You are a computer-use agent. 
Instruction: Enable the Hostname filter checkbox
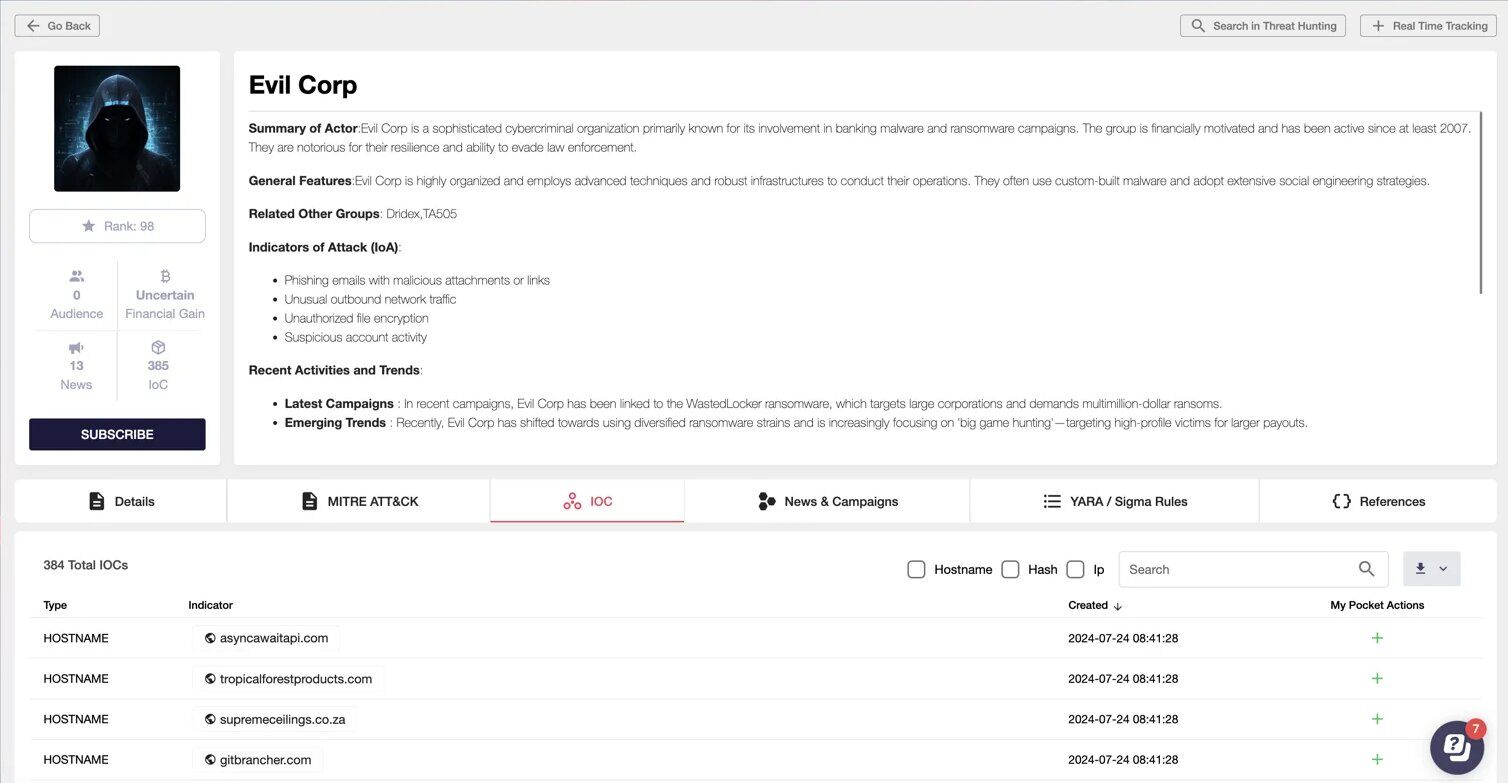point(916,569)
